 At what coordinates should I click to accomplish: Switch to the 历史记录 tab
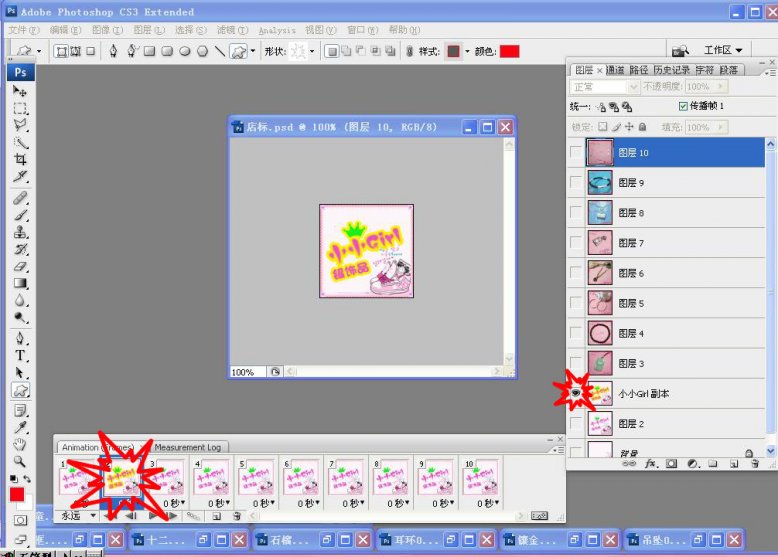[x=671, y=70]
